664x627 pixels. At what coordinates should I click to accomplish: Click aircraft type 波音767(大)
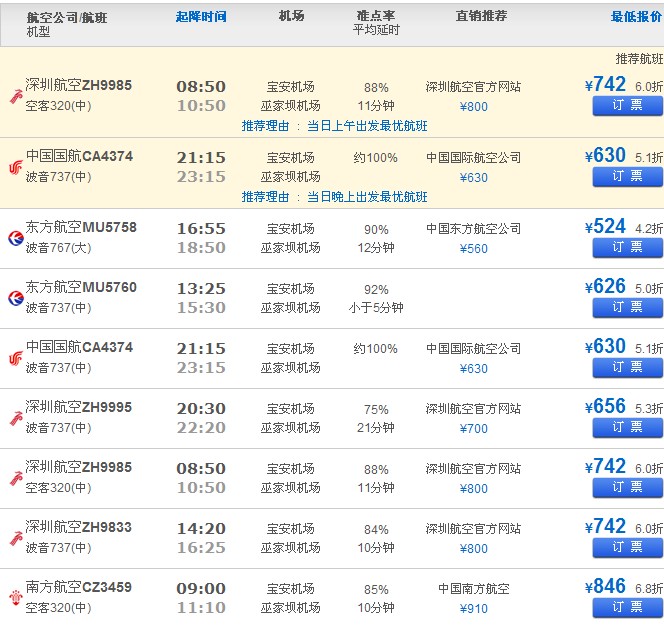[x=58, y=248]
